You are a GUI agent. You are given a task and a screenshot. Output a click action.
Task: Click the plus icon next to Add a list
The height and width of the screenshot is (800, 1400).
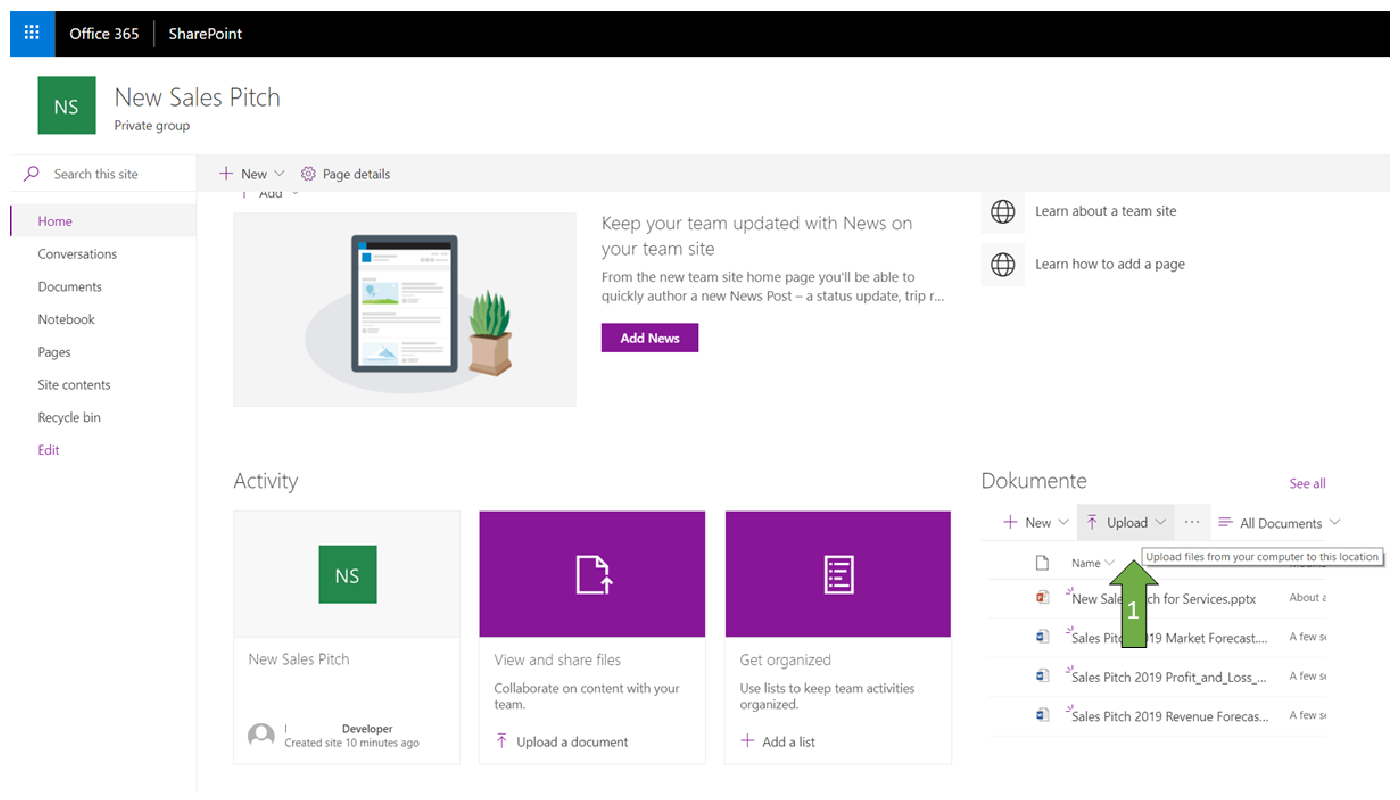point(747,741)
